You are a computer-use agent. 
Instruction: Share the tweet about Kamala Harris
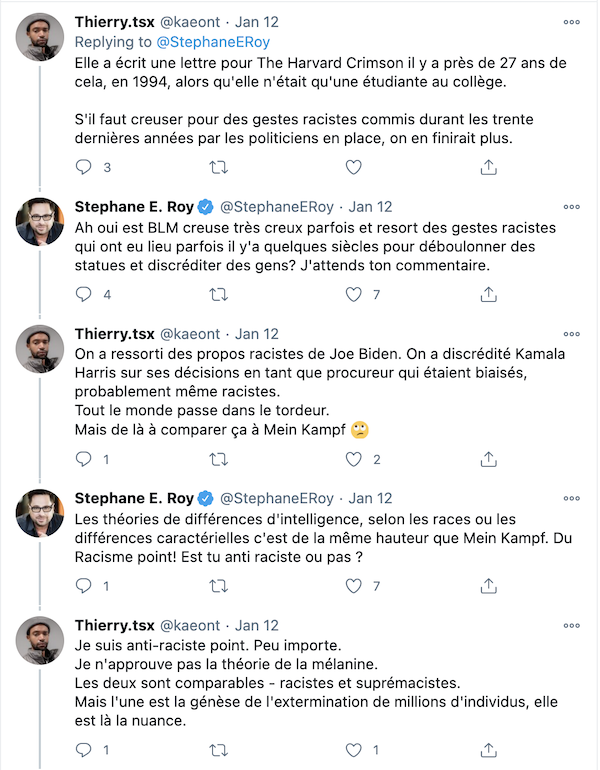click(489, 459)
